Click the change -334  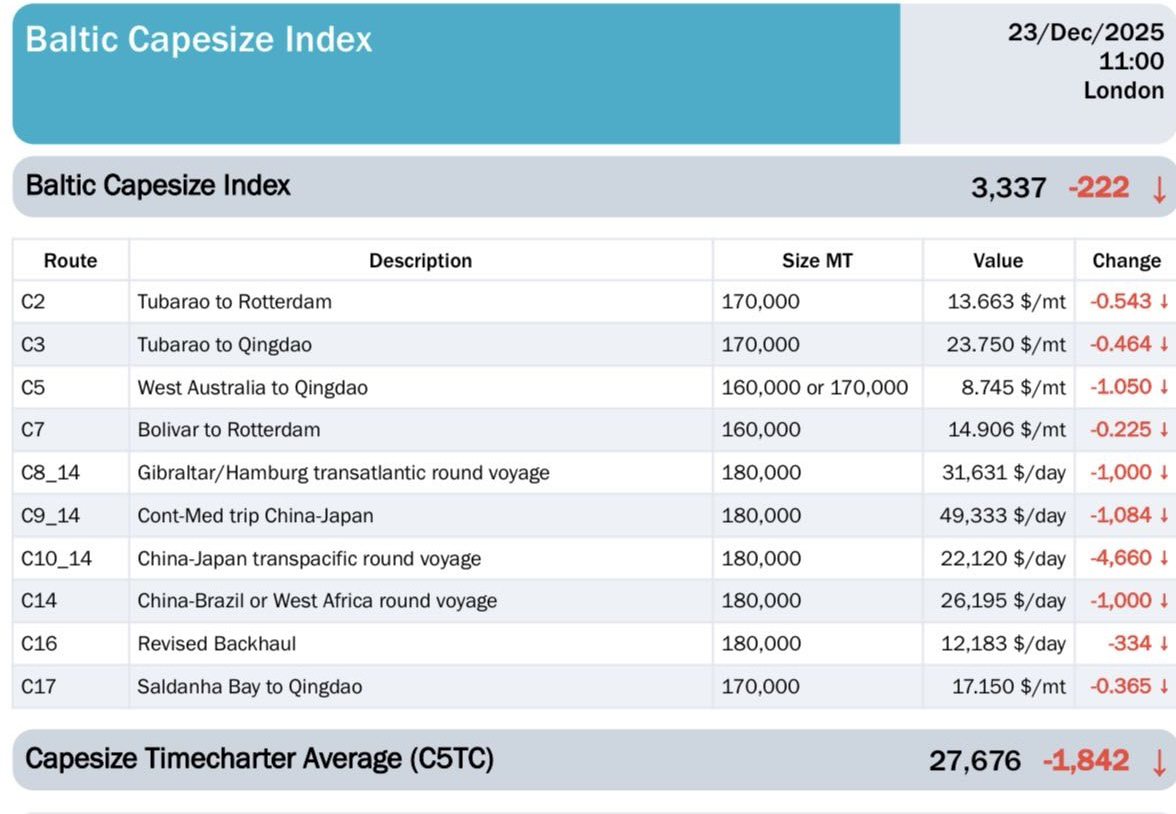click(x=1130, y=644)
